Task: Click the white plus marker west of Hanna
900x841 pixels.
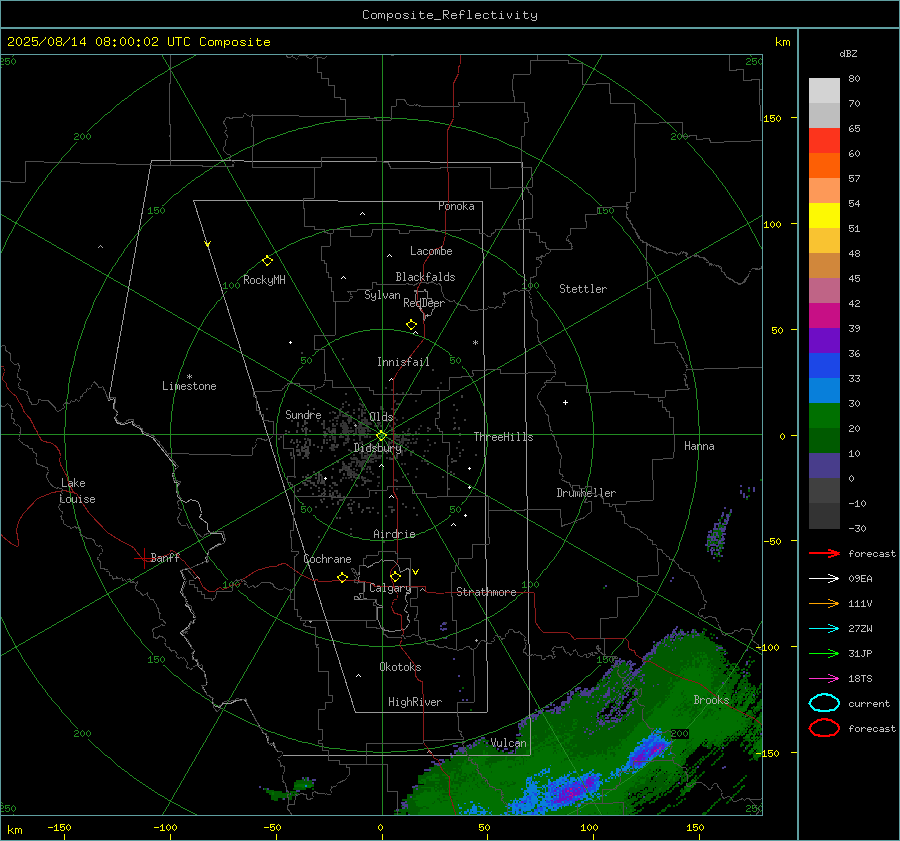Action: point(565,402)
